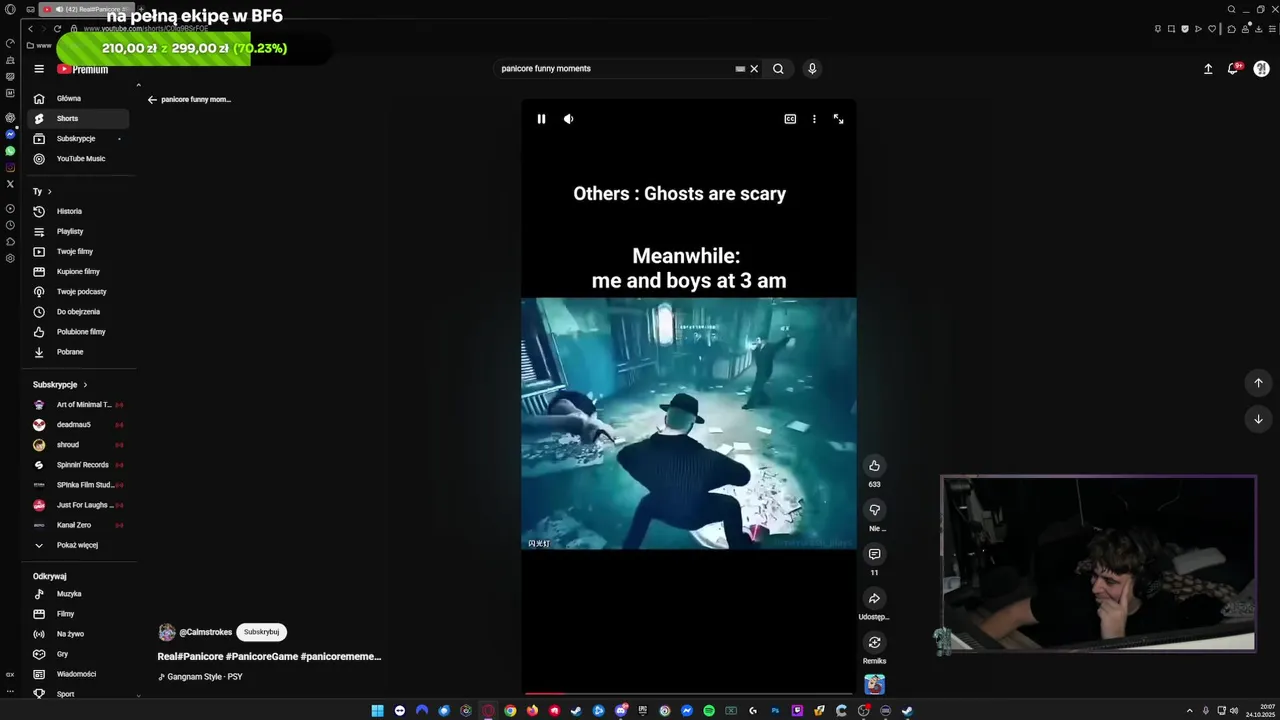Go back via the panicore funny mom... arrow

(152, 99)
